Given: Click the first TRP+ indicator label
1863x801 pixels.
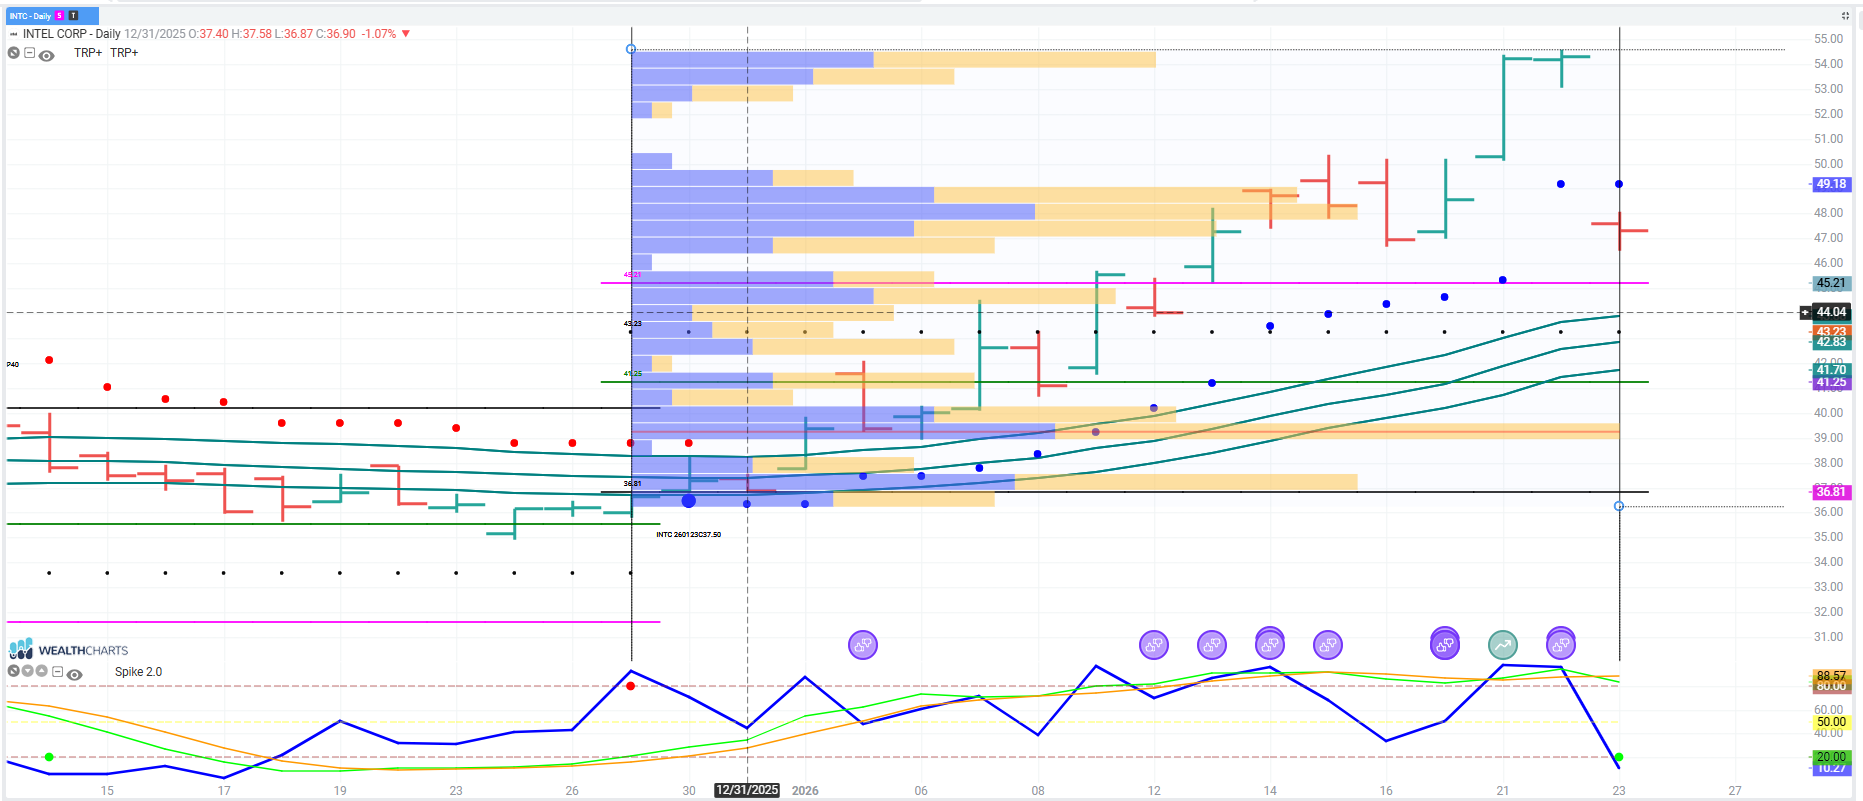Looking at the screenshot, I should [88, 53].
